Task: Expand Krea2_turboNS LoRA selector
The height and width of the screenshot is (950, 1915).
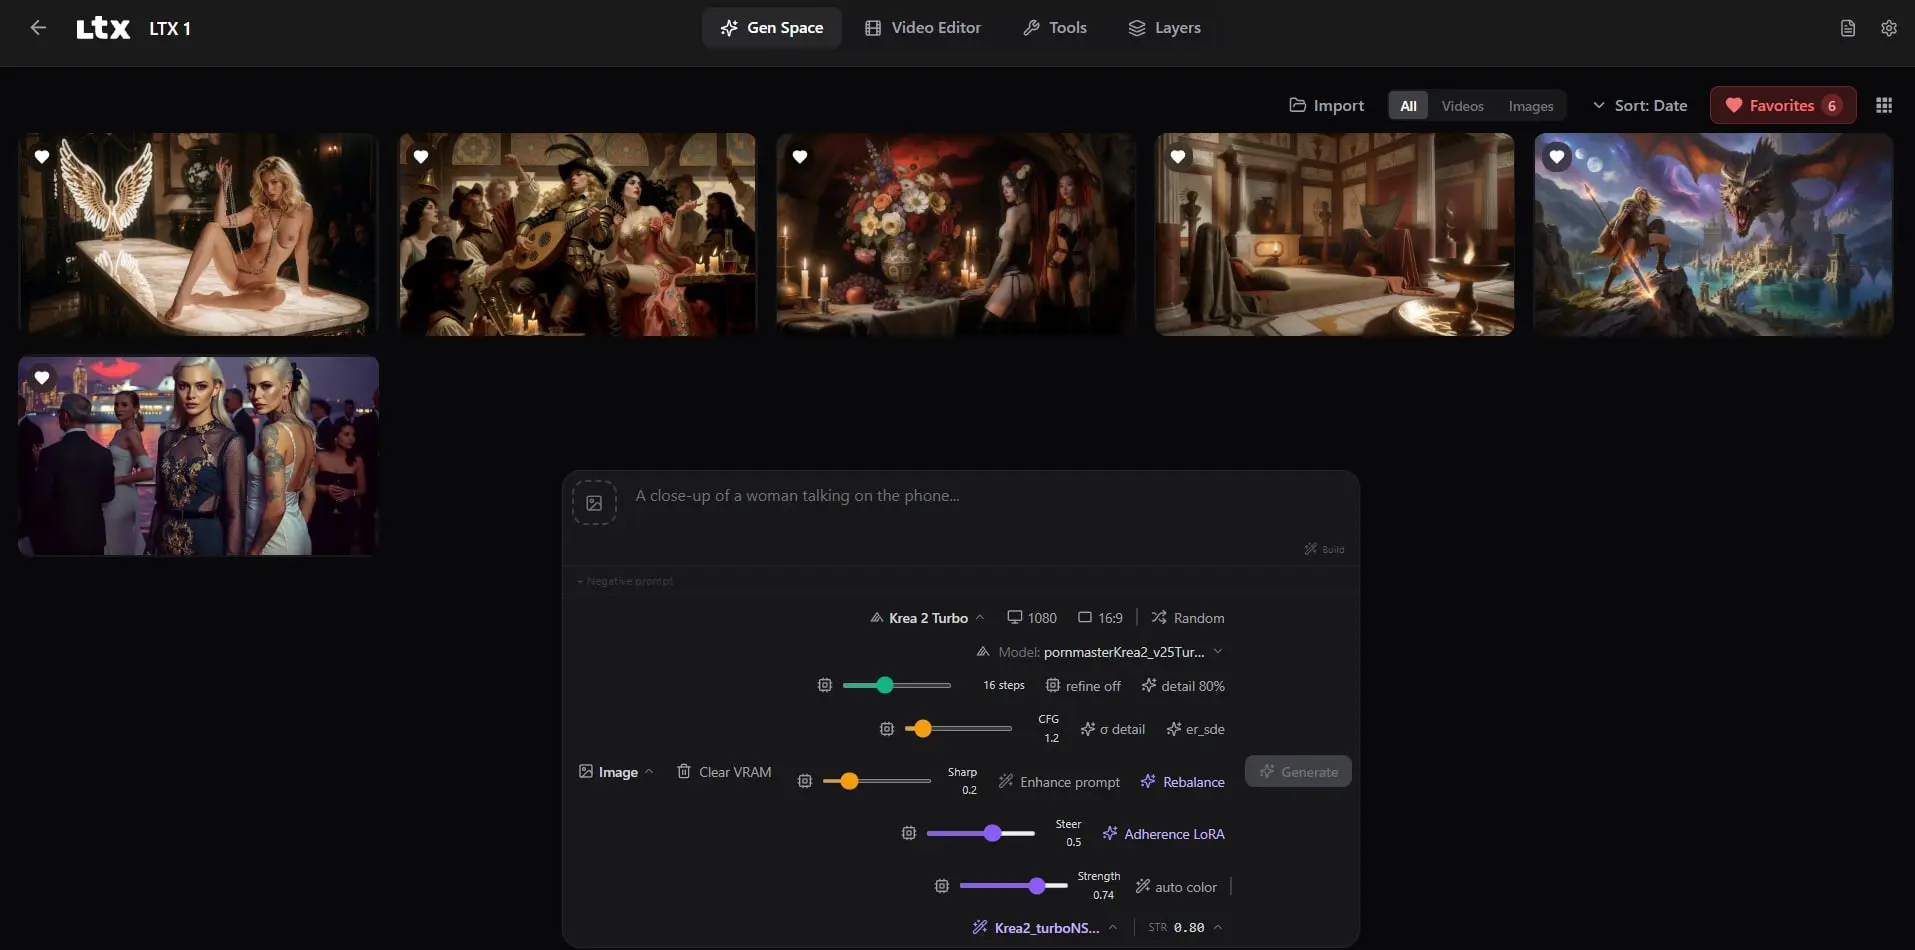Action: (1045, 928)
